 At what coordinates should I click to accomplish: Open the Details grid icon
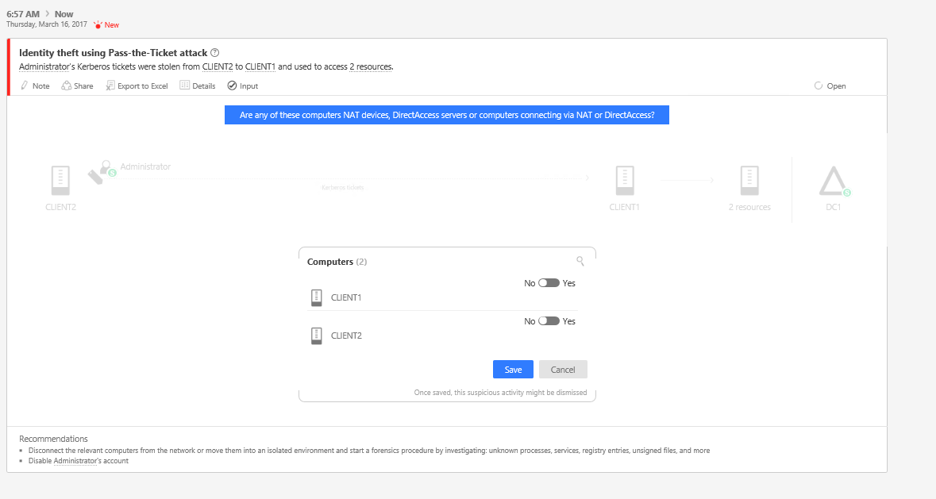click(184, 85)
